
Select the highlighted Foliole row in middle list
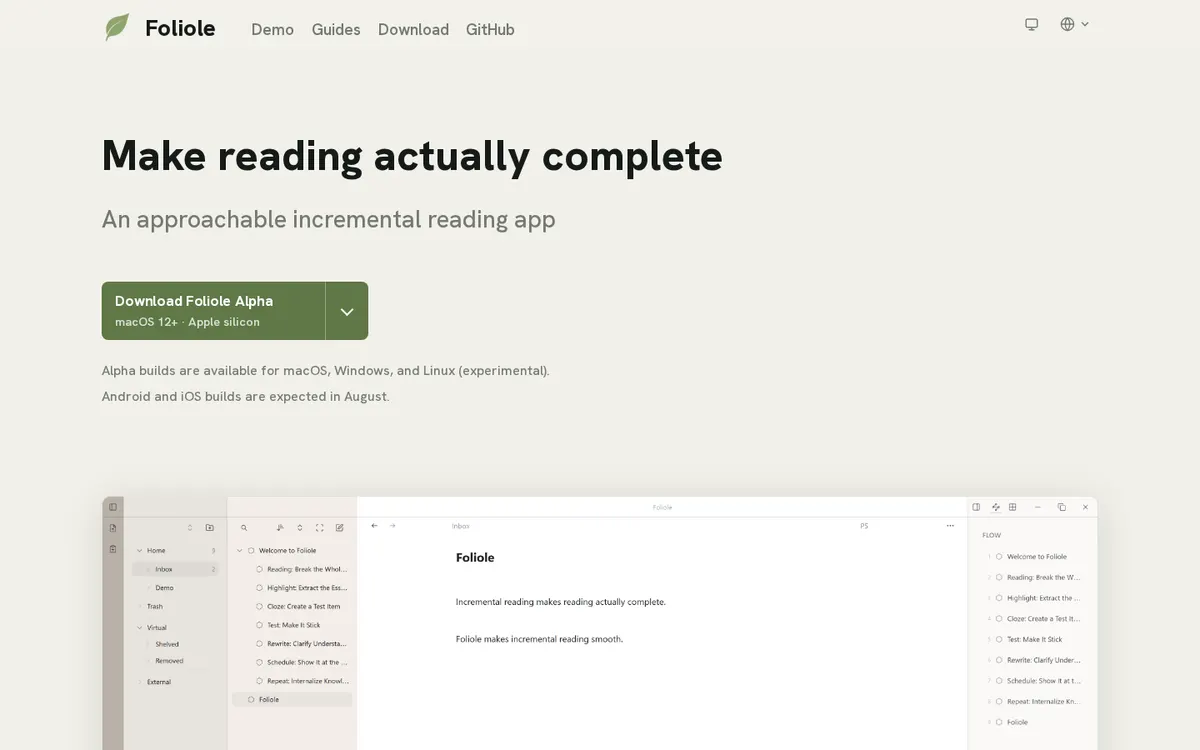click(292, 700)
